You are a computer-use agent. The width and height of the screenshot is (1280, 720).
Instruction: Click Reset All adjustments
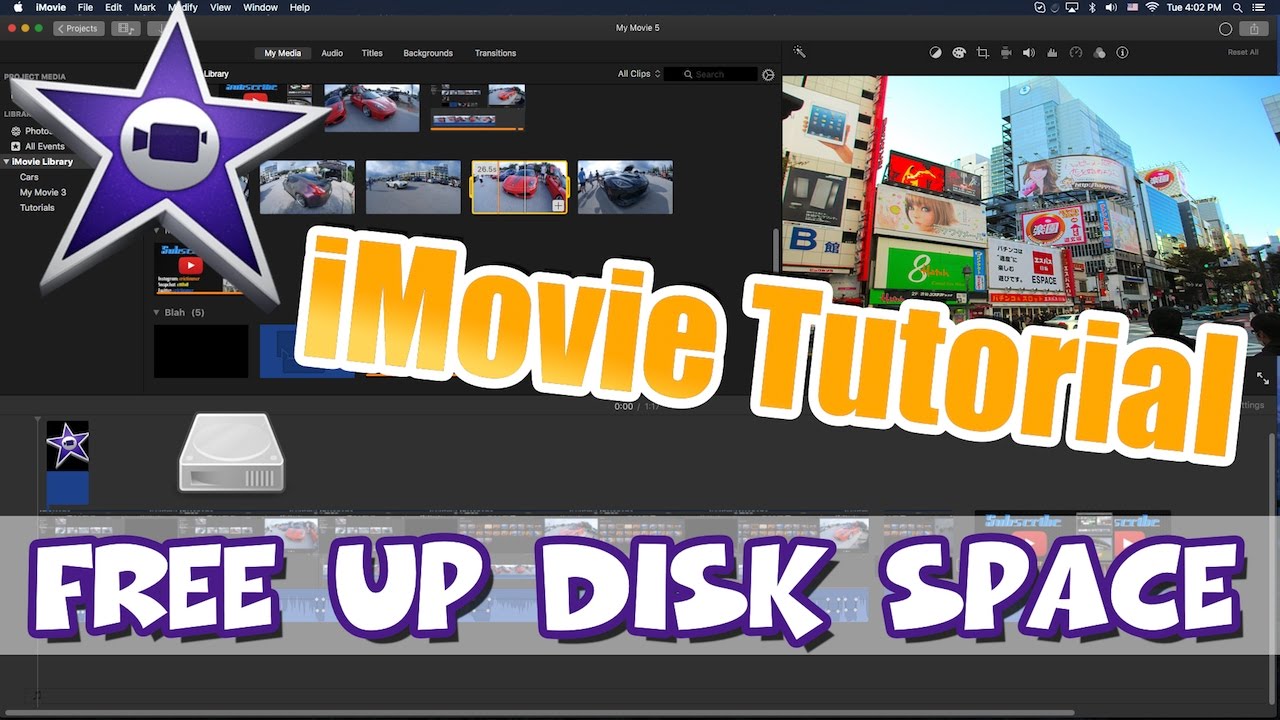(1243, 52)
